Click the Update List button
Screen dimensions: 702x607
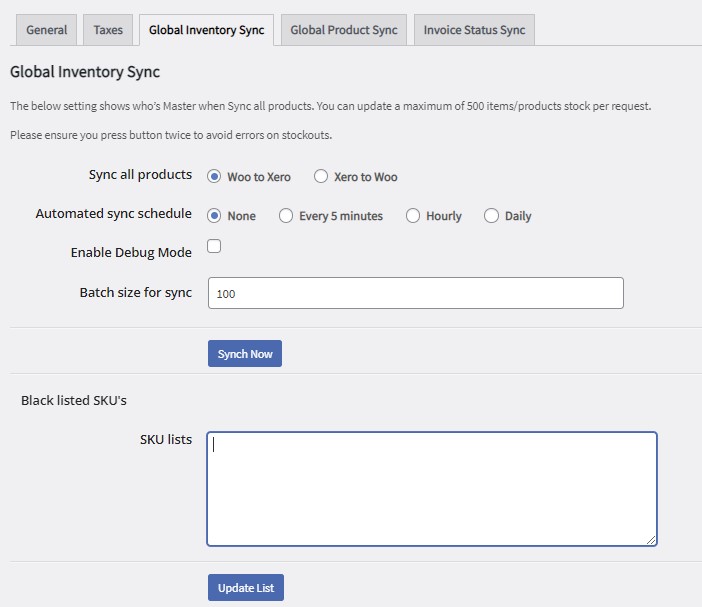[x=246, y=588]
